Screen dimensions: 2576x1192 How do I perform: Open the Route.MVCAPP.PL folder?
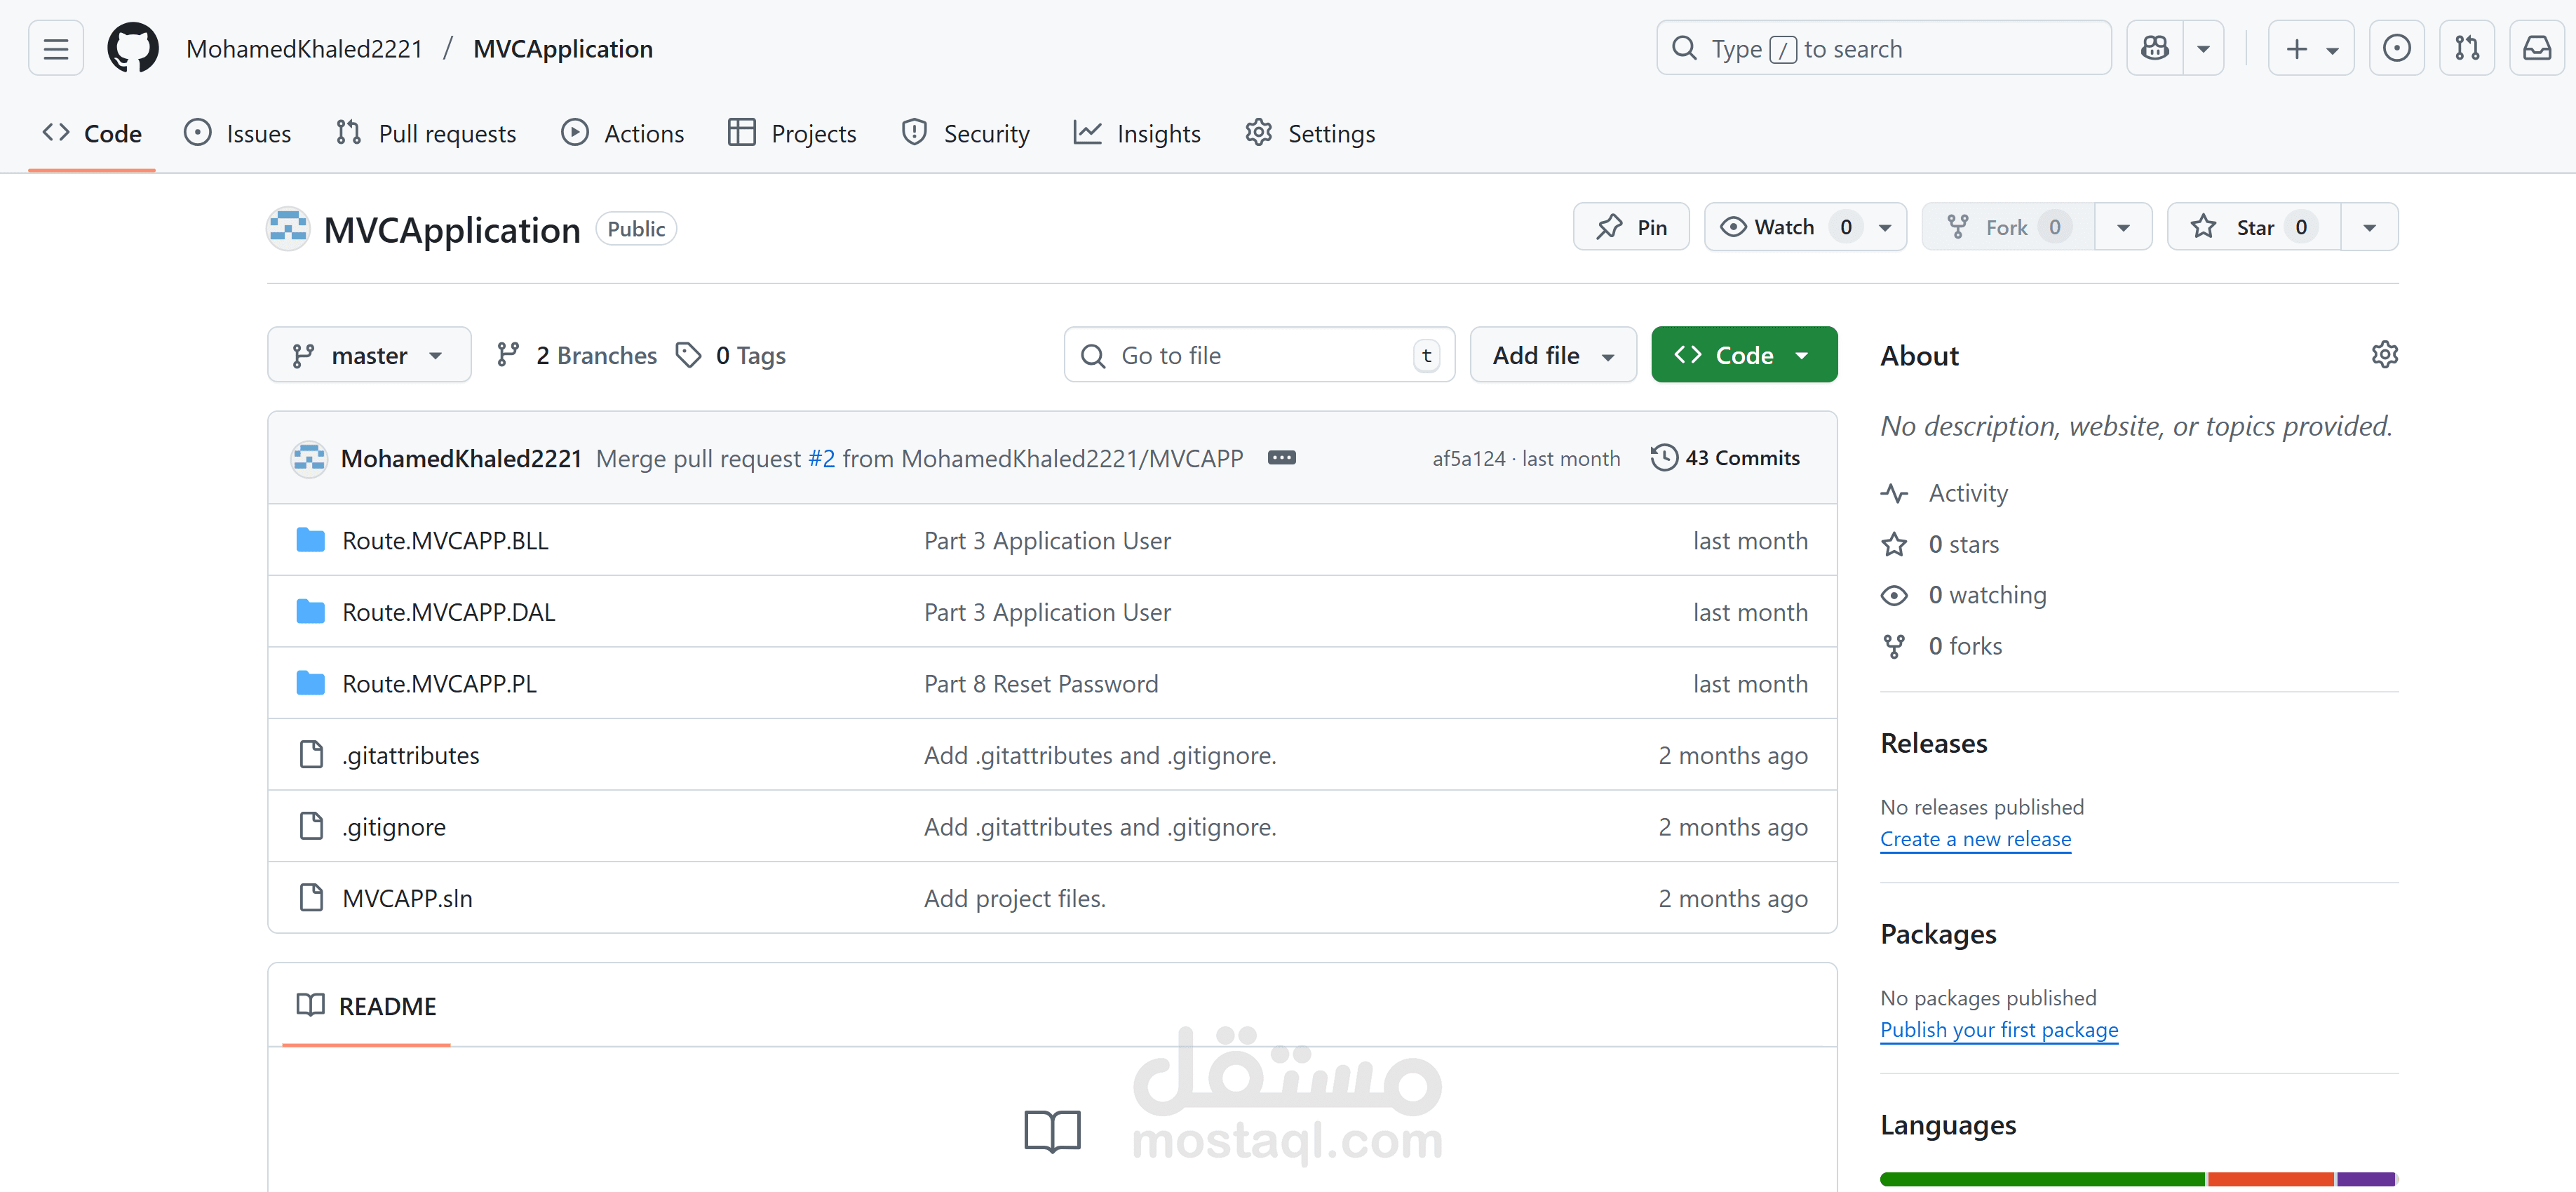coord(439,684)
